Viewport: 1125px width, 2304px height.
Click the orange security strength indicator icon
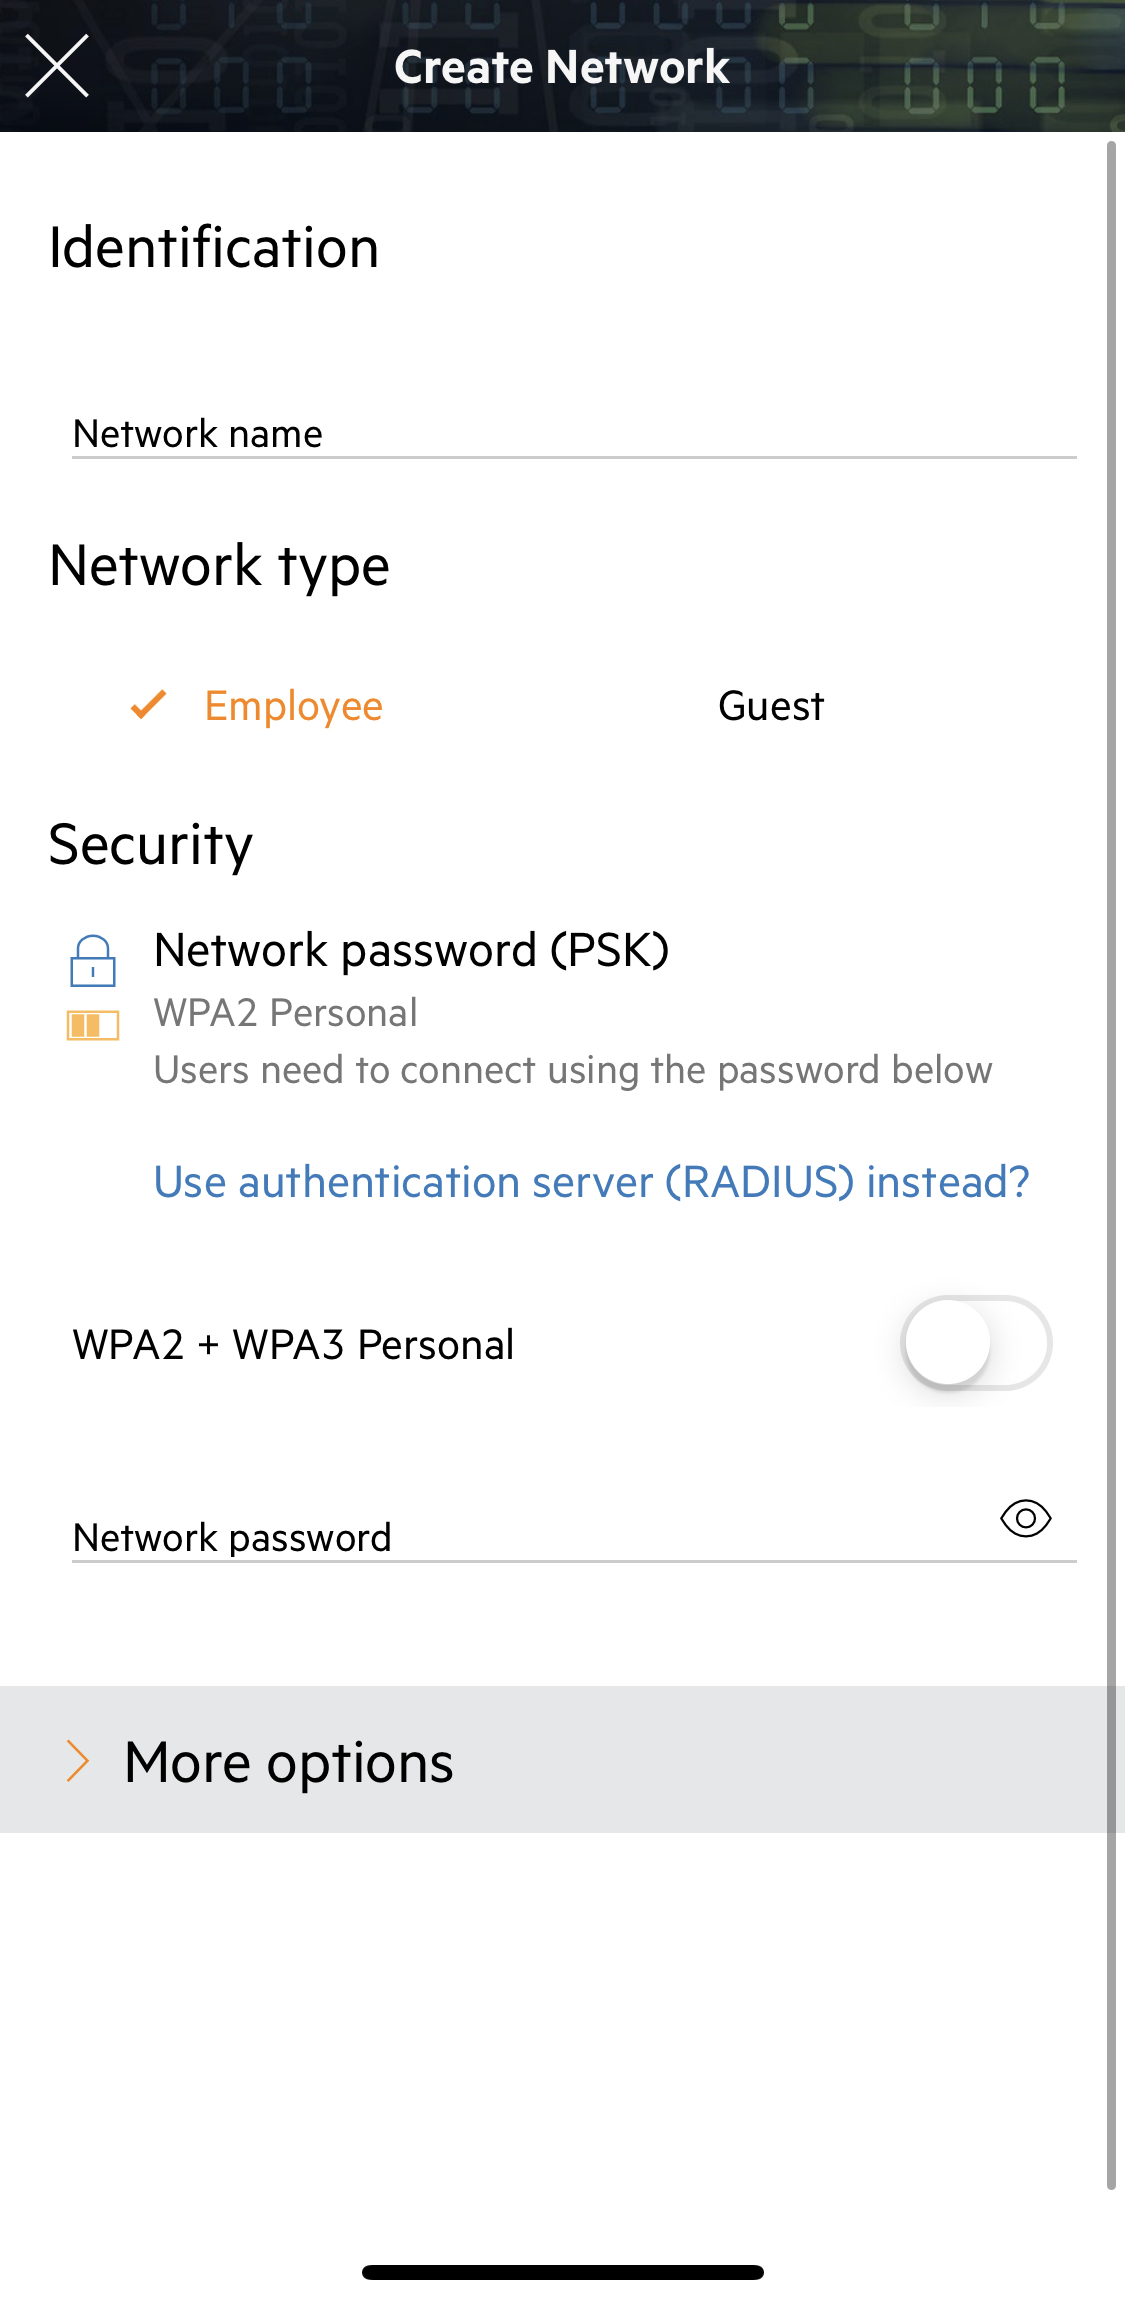tap(93, 1025)
